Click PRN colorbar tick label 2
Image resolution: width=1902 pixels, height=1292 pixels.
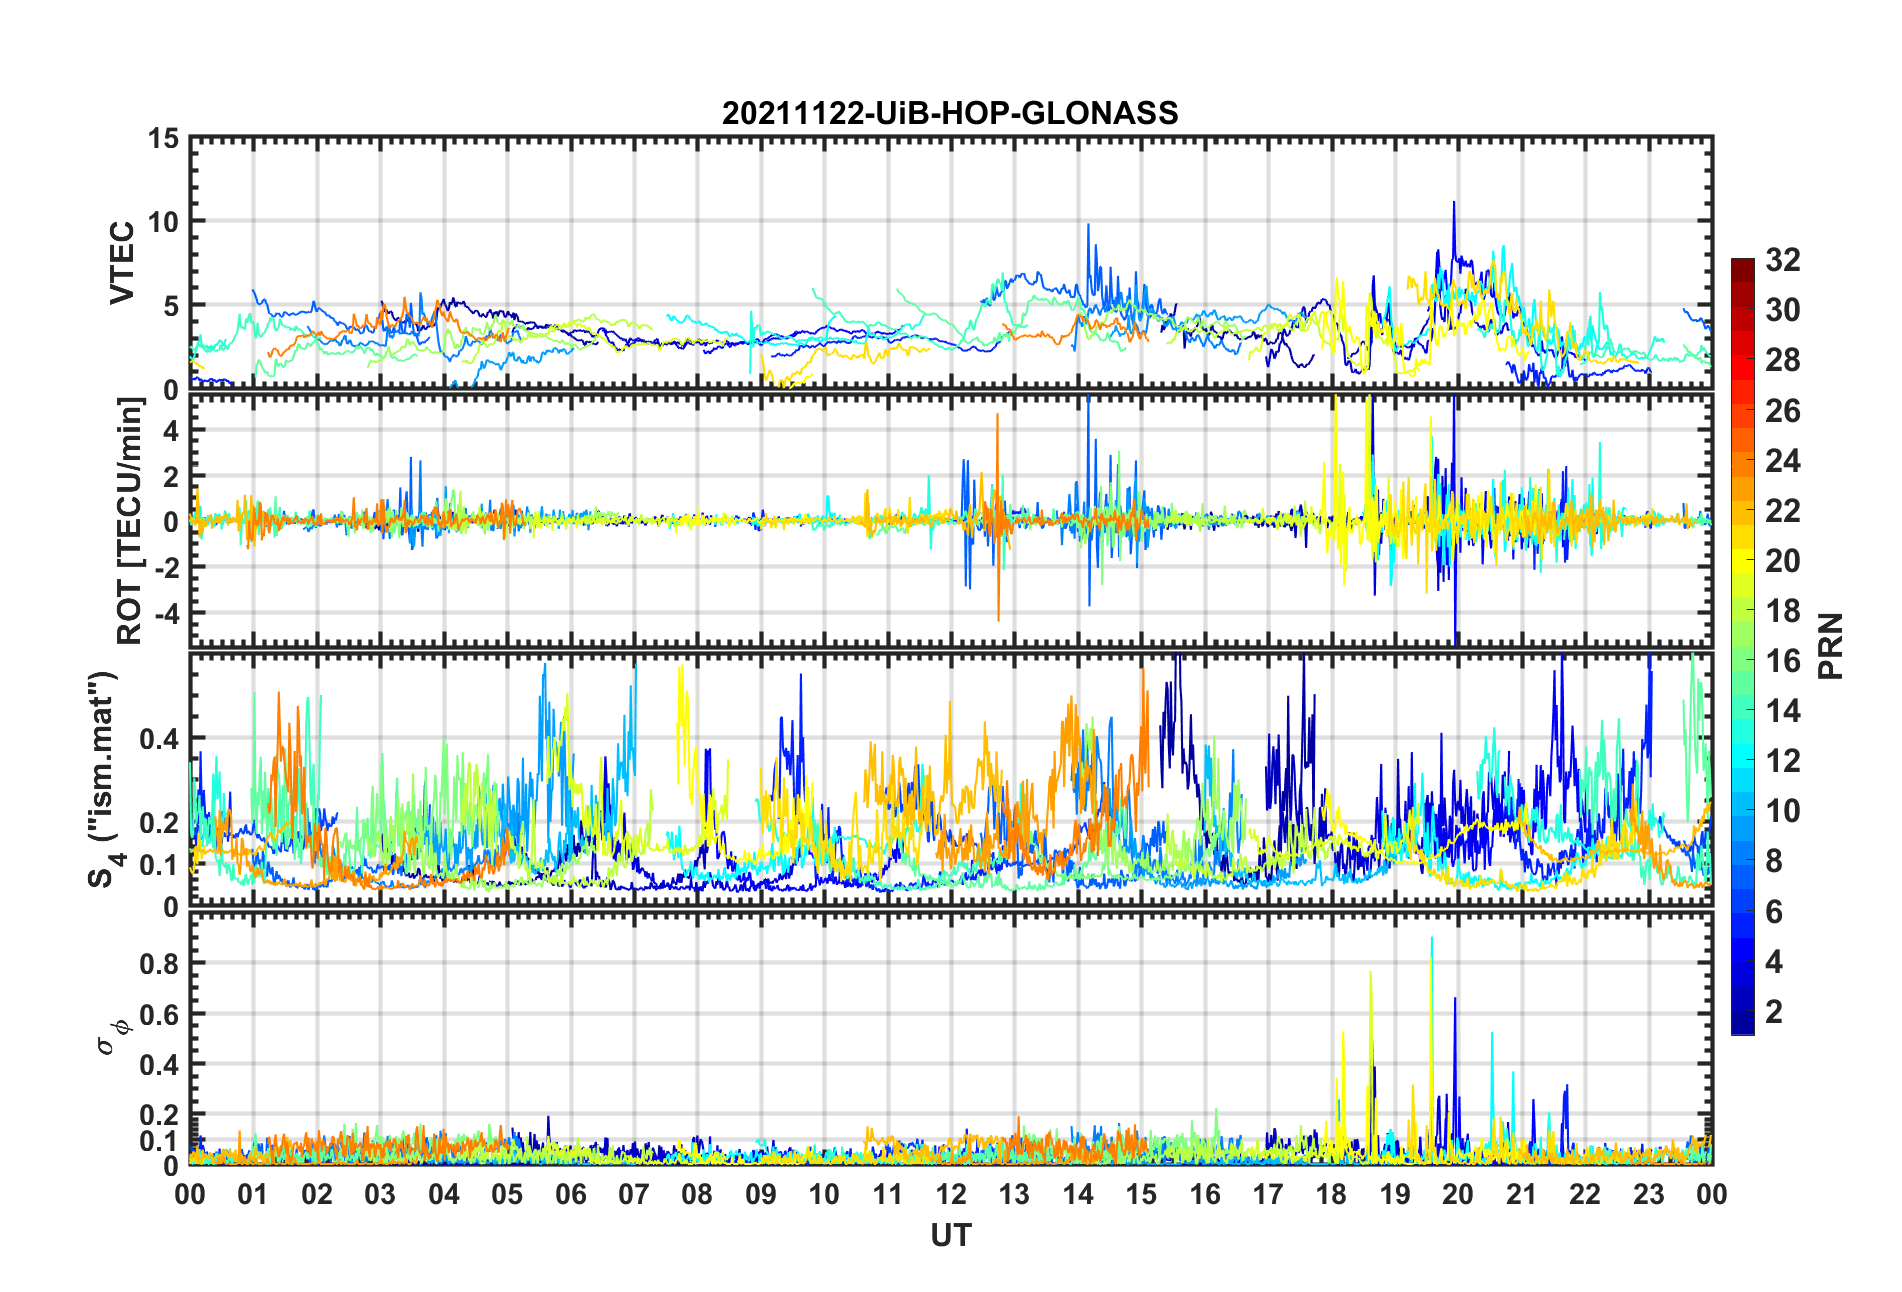click(1774, 1011)
